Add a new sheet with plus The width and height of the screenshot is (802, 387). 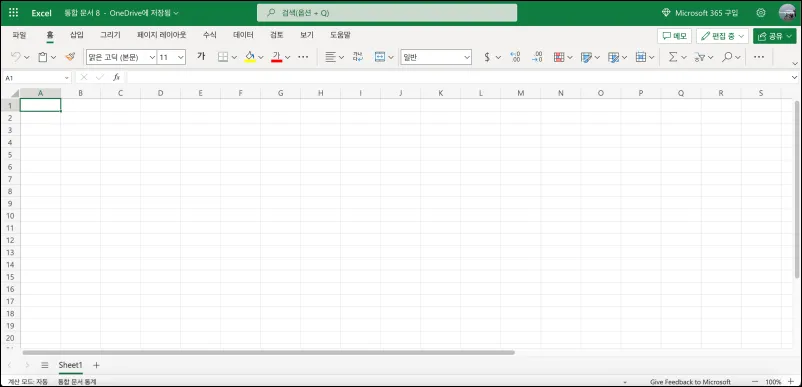pyautogui.click(x=96, y=365)
